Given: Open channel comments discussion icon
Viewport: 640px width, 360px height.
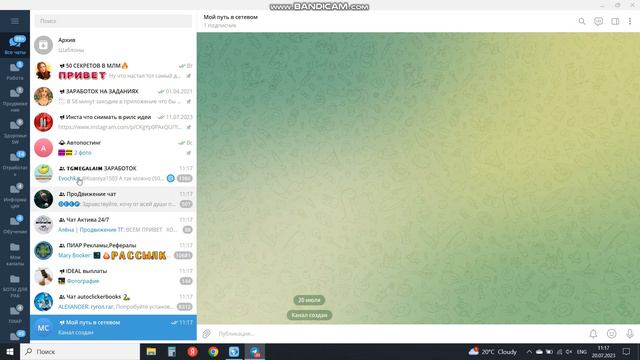Looking at the screenshot, I should click(598, 21).
